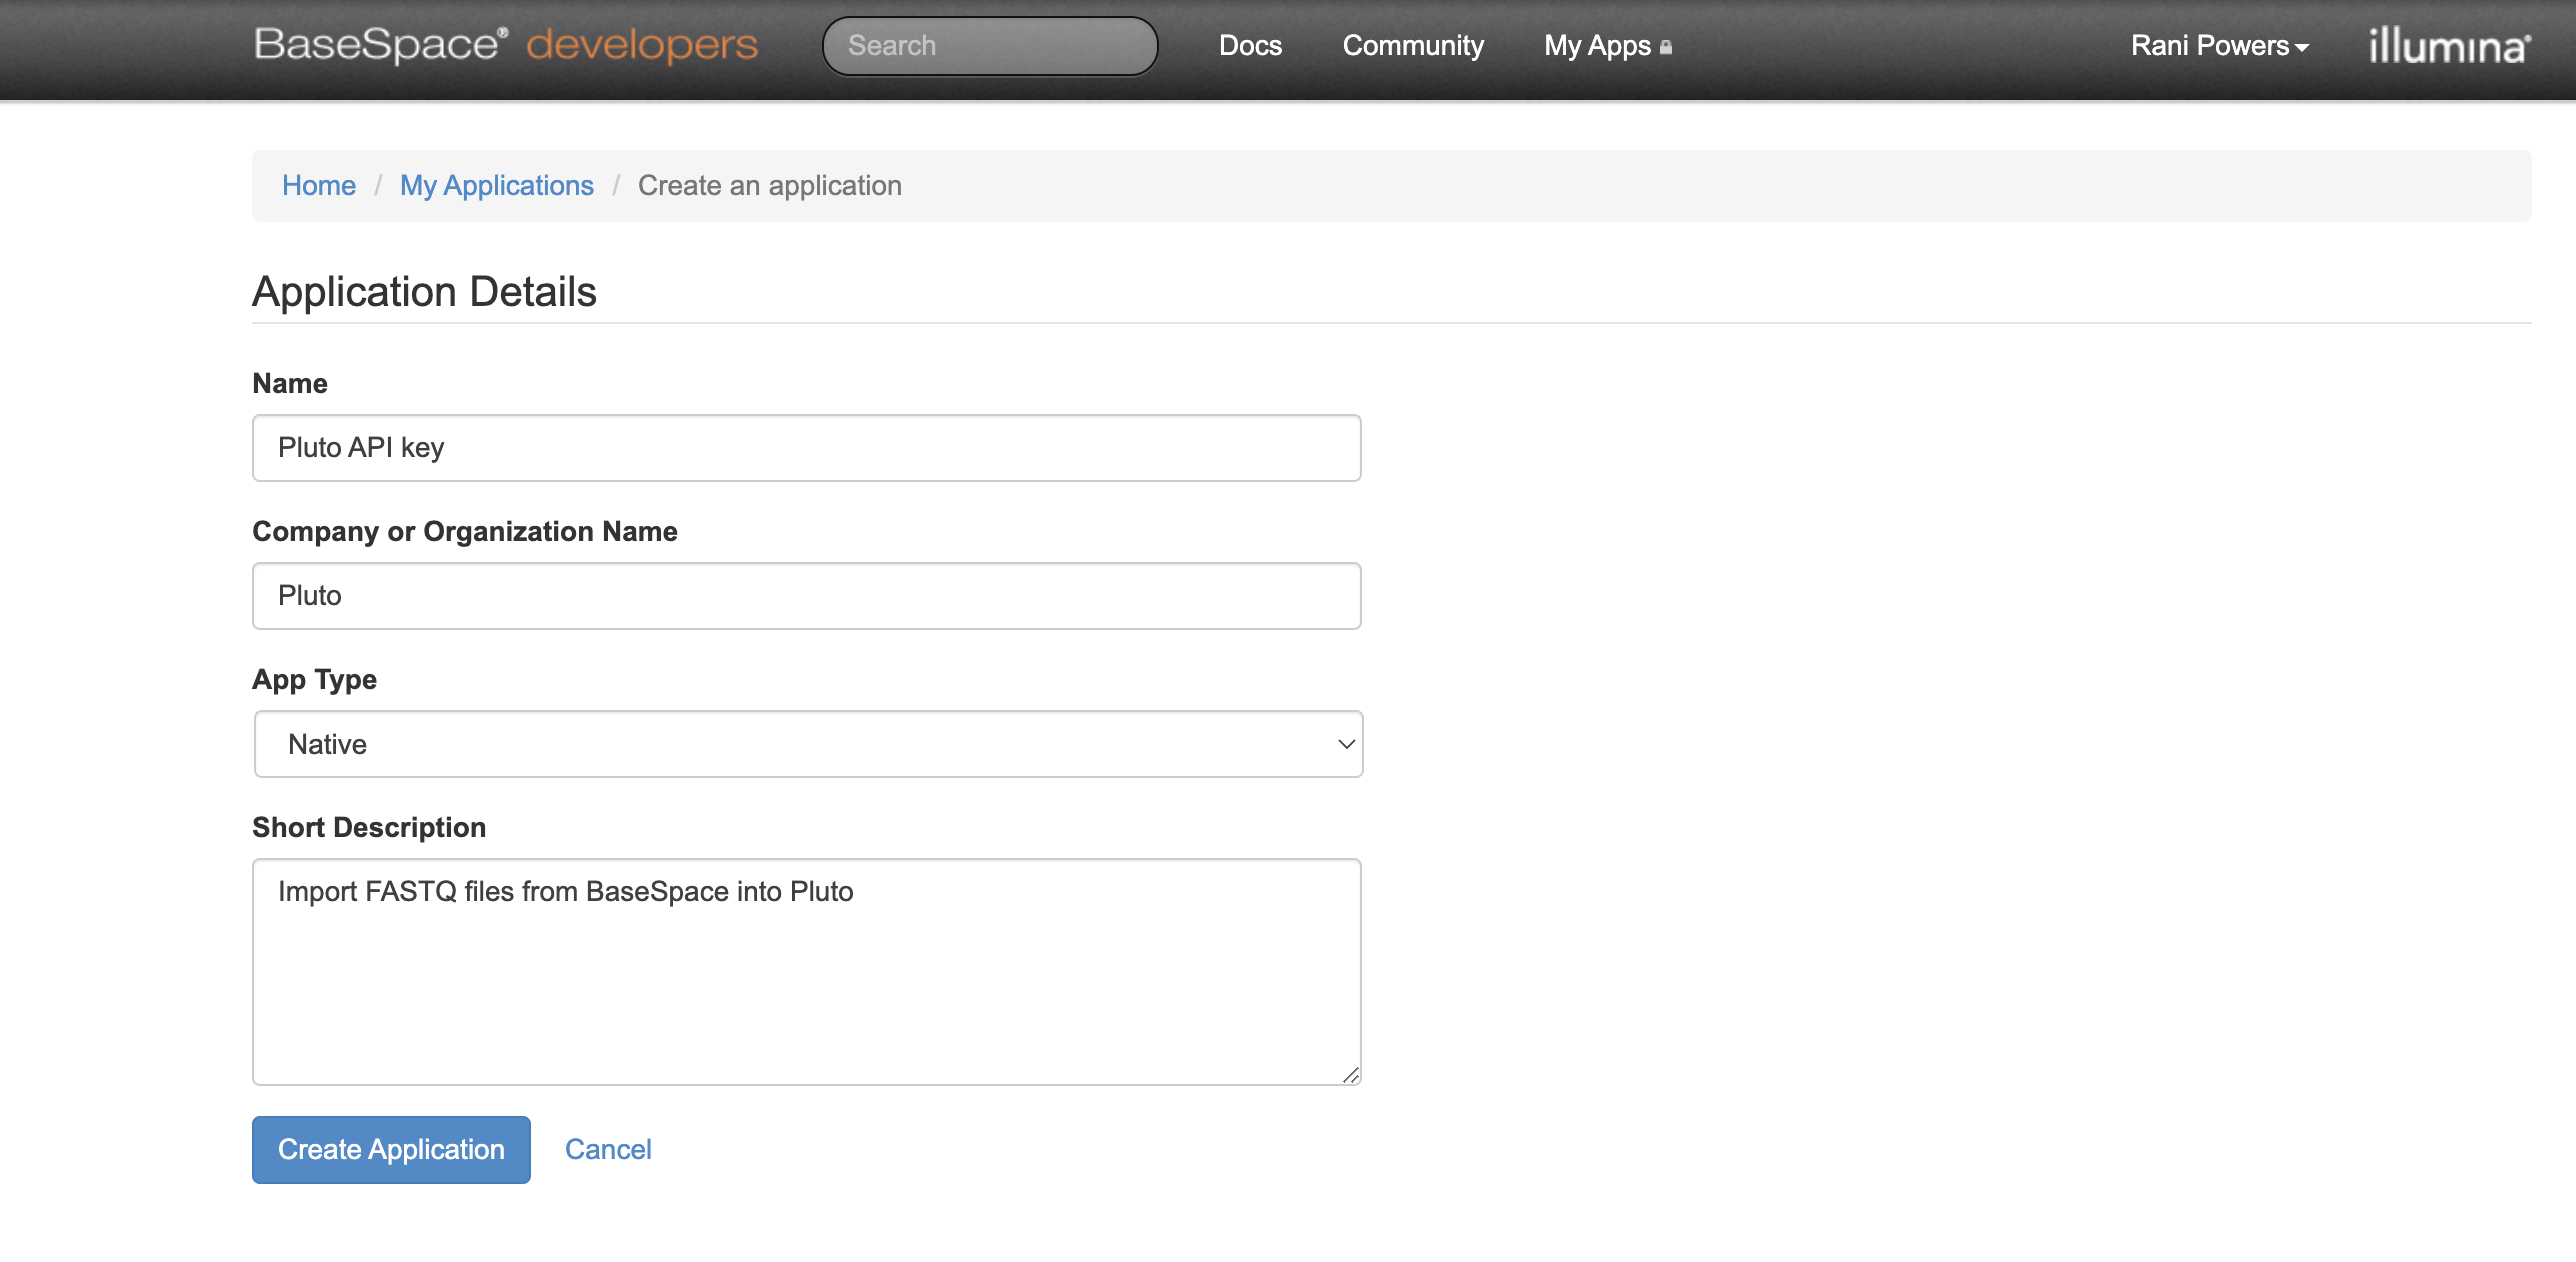2576x1262 pixels.
Task: Open the BaseSpace developers logo homepage
Action: pyautogui.click(x=506, y=45)
